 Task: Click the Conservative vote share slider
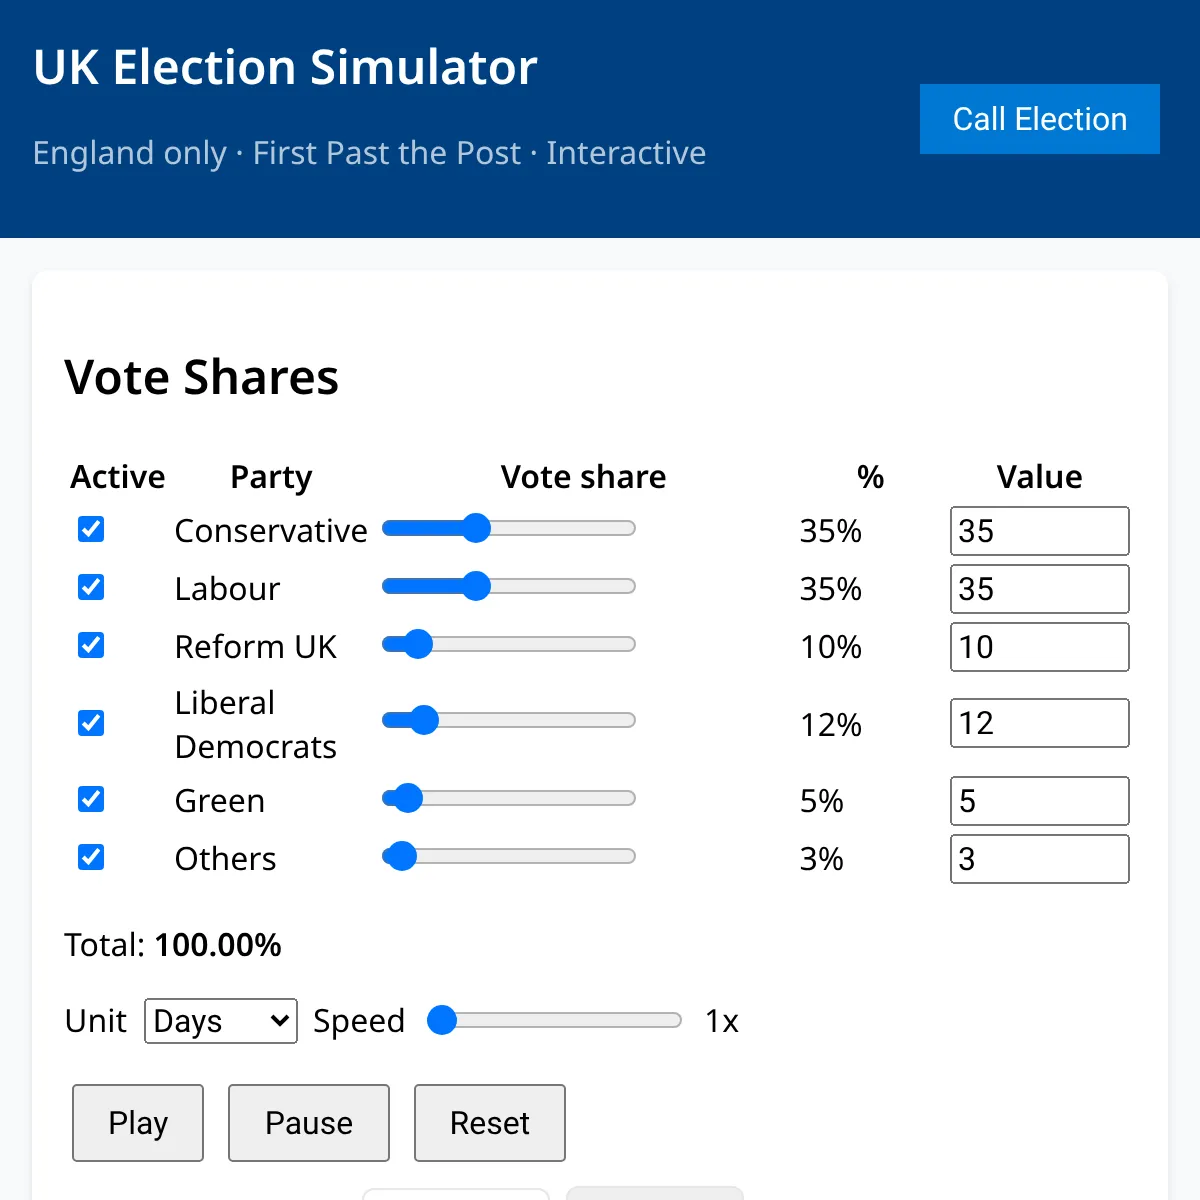509,528
